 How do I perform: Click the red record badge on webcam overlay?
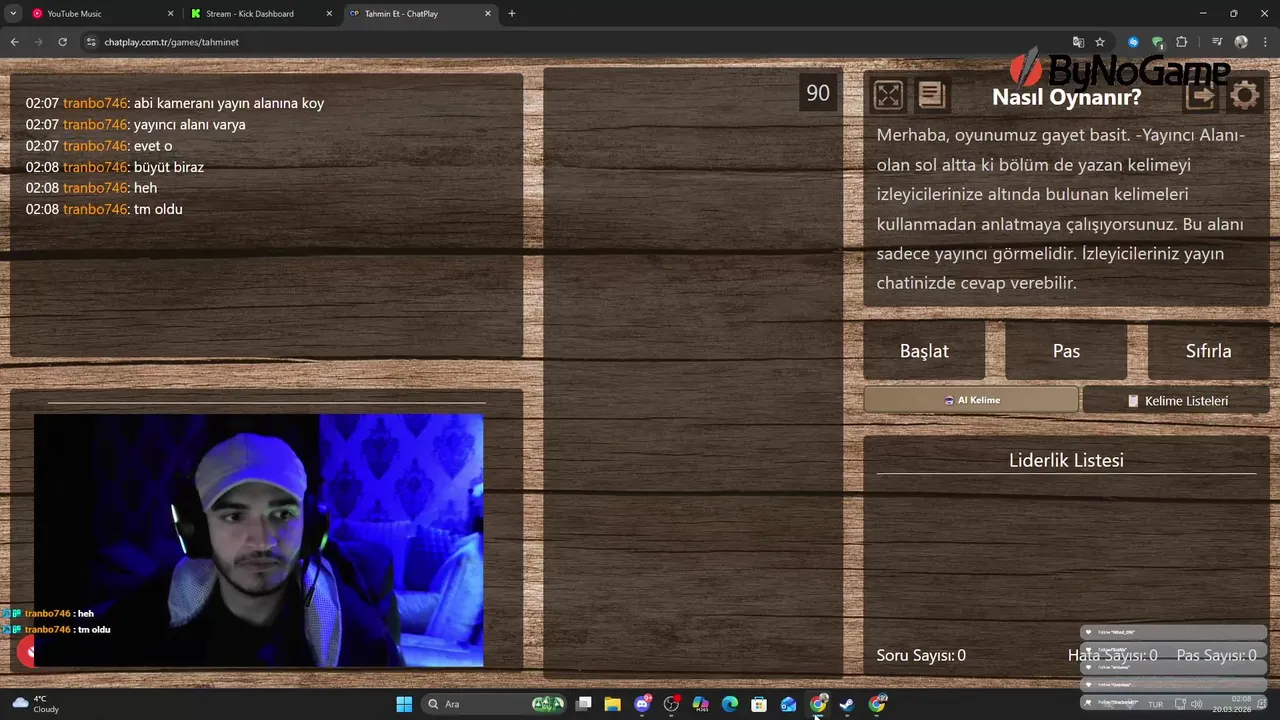tap(27, 652)
